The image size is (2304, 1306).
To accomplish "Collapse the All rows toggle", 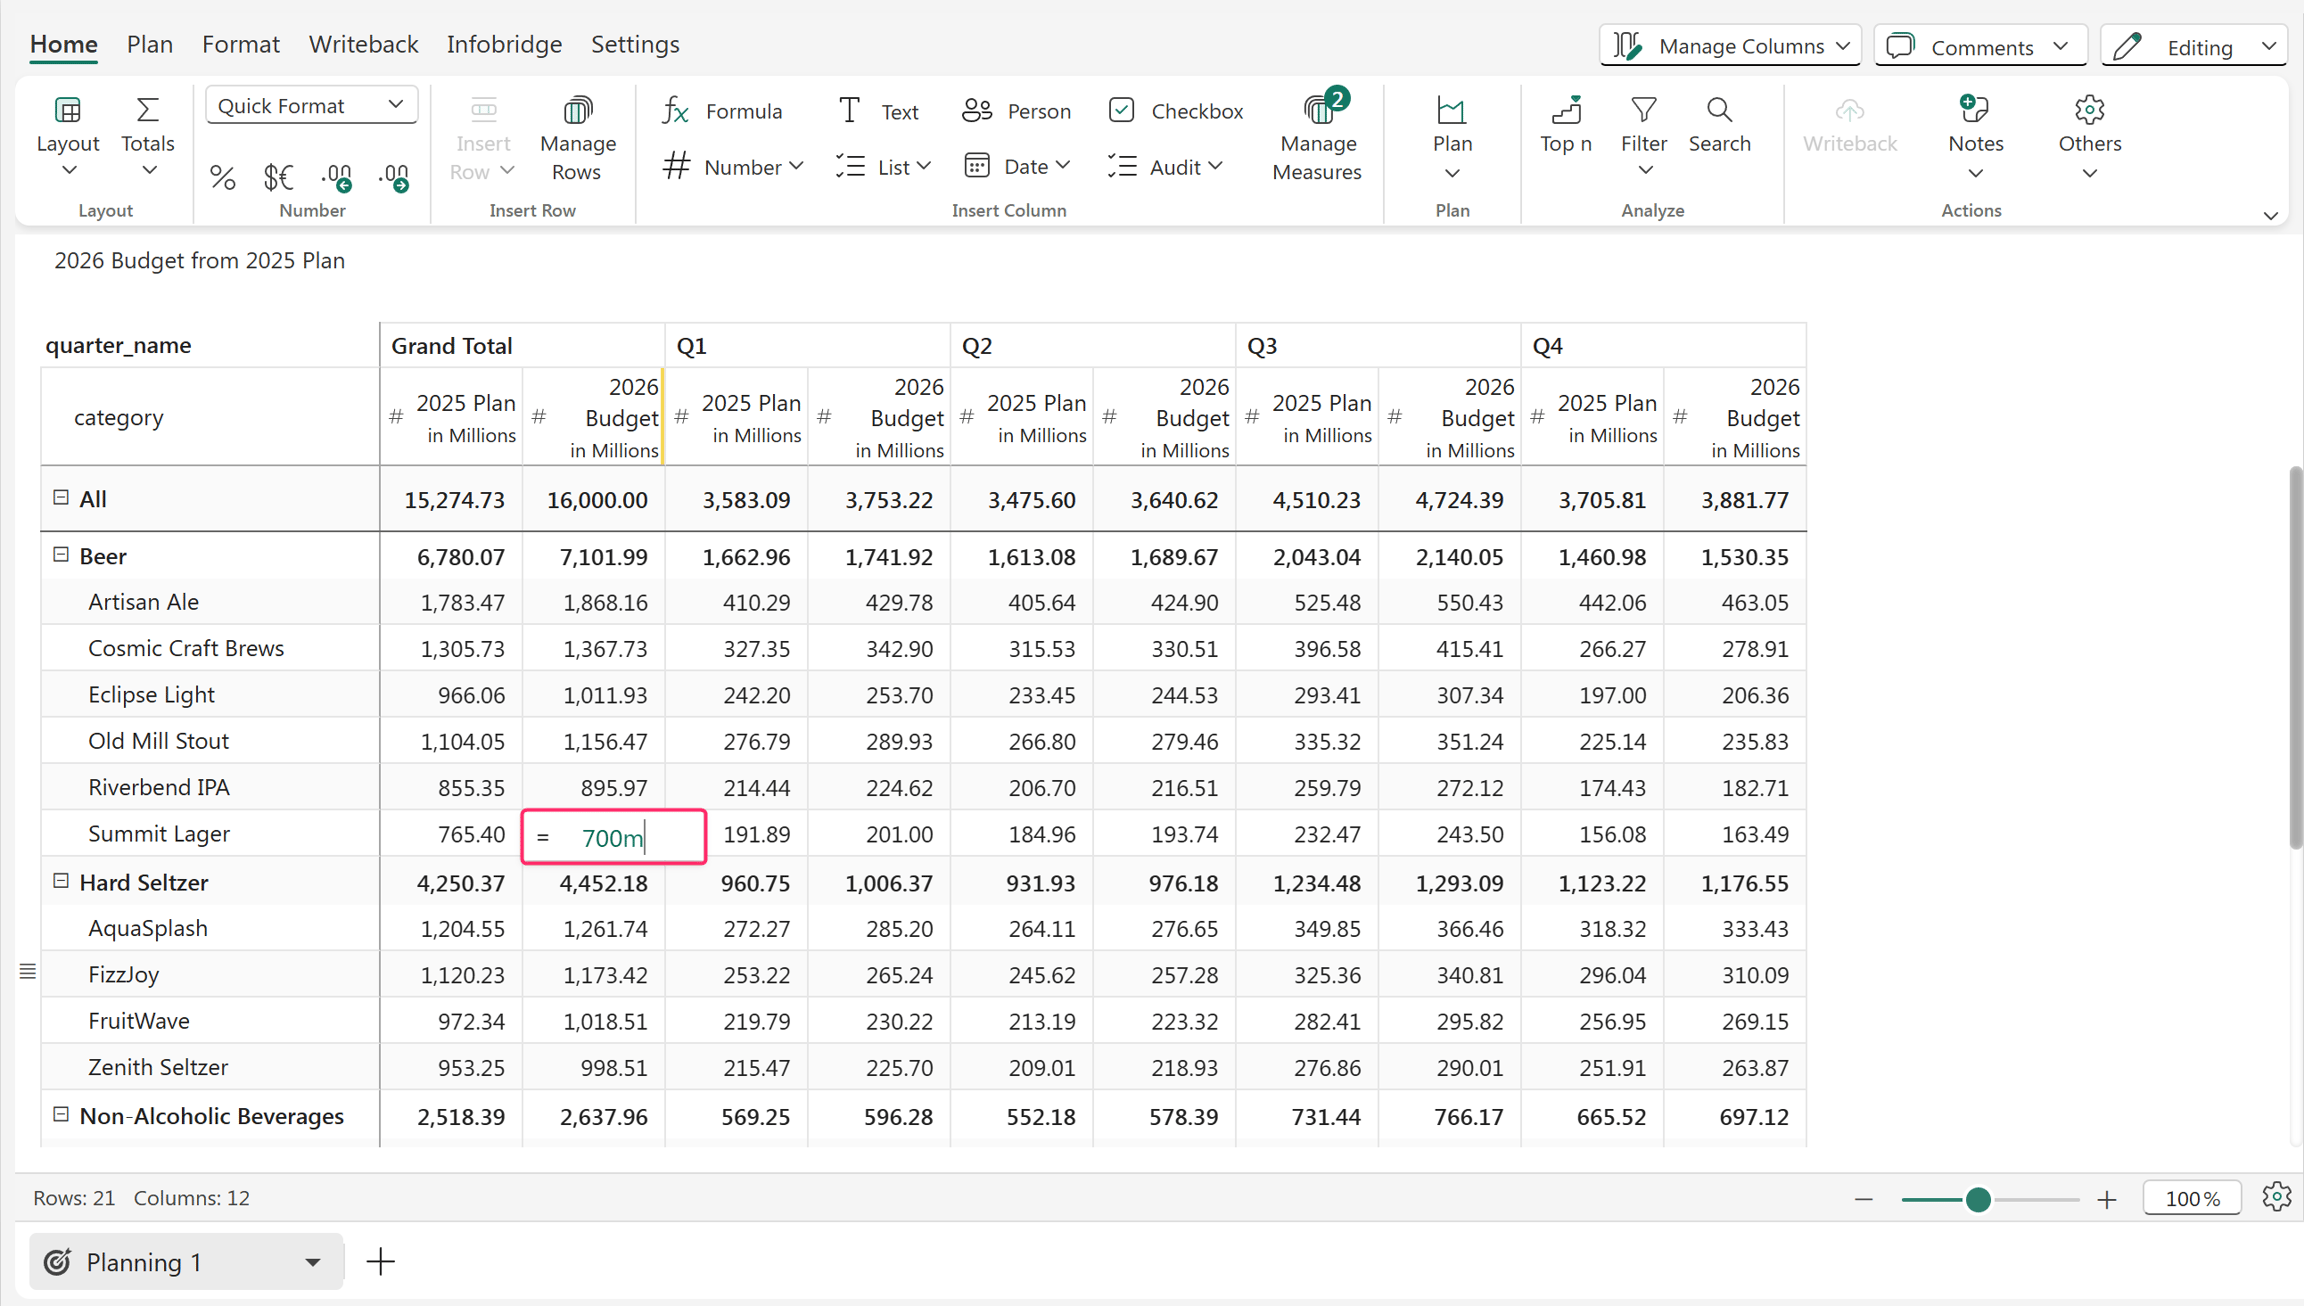I will (61, 497).
